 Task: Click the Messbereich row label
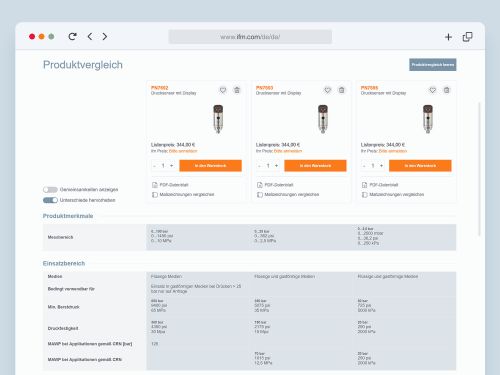point(60,237)
